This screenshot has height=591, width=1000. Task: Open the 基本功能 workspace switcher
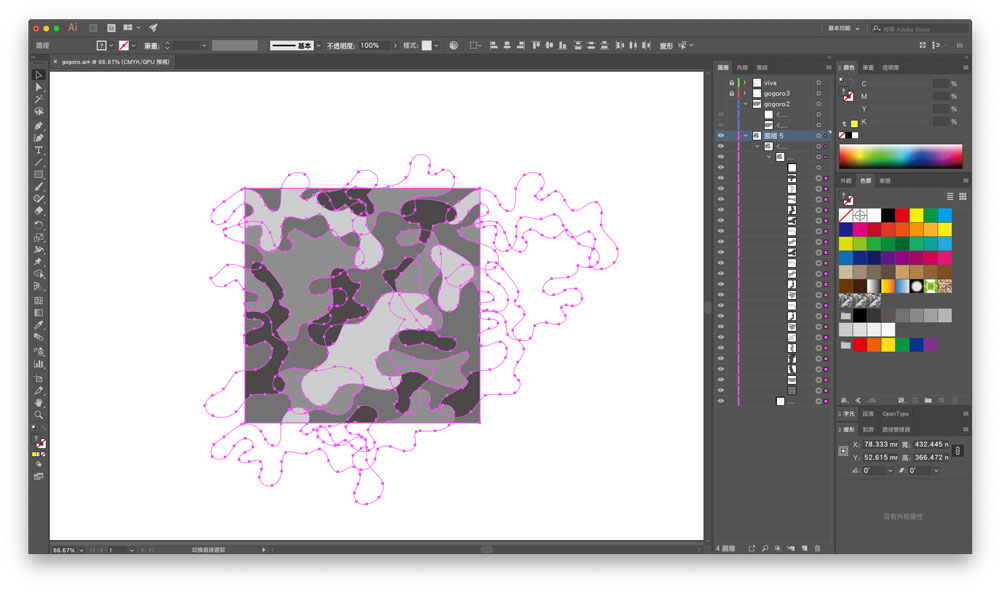pos(842,28)
